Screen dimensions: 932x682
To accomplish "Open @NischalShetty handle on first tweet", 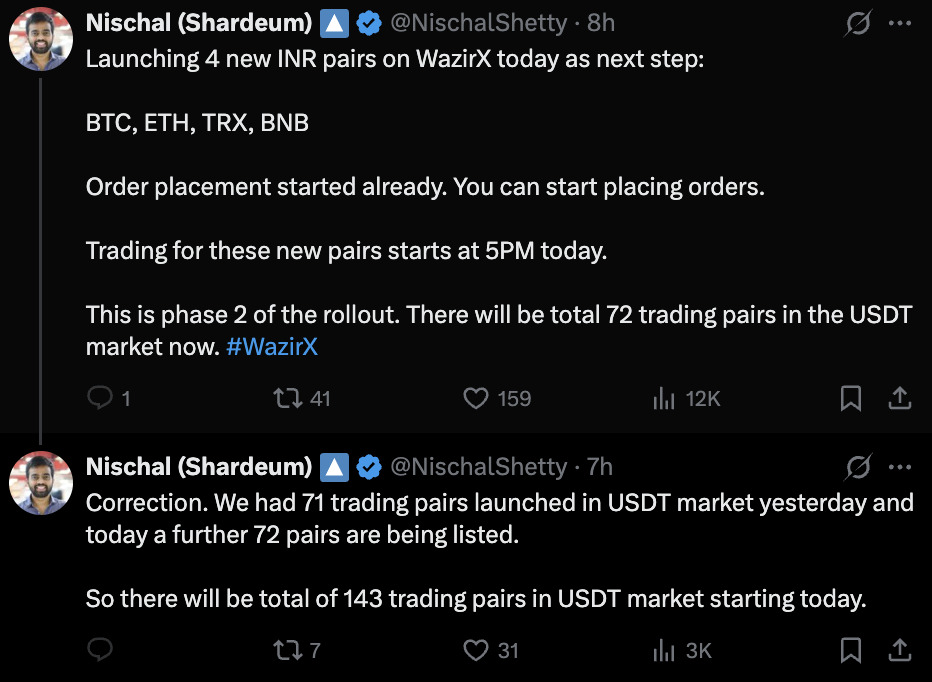I will (477, 22).
